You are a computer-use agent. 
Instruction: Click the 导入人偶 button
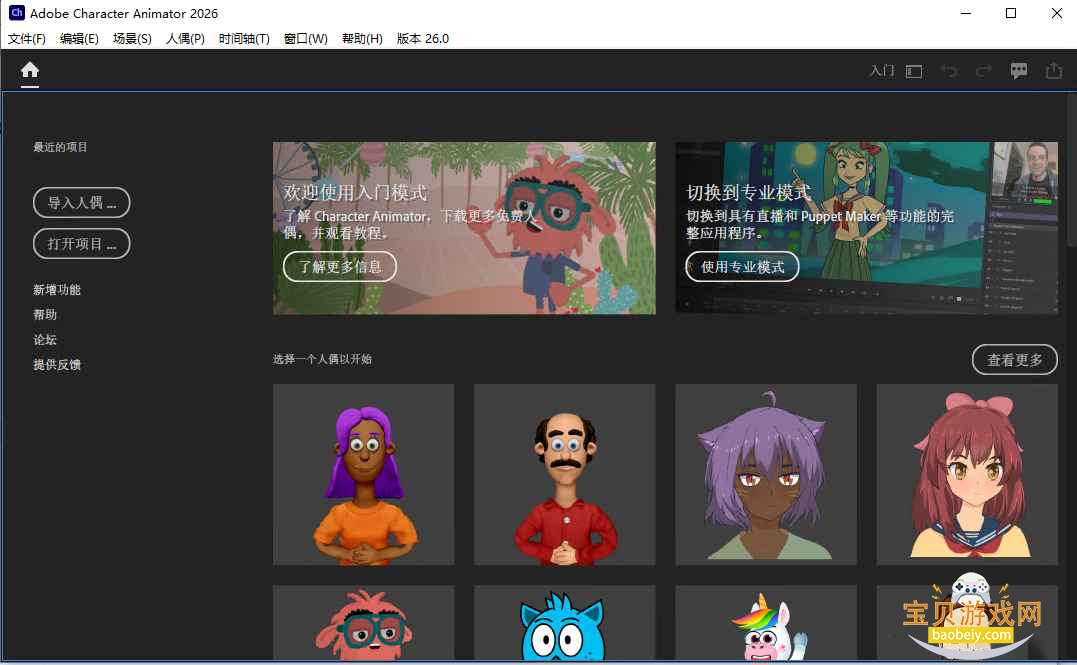[x=82, y=203]
